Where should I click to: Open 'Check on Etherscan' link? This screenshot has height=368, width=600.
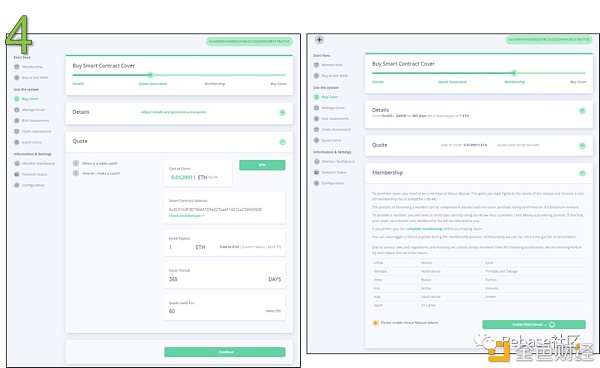tap(187, 216)
